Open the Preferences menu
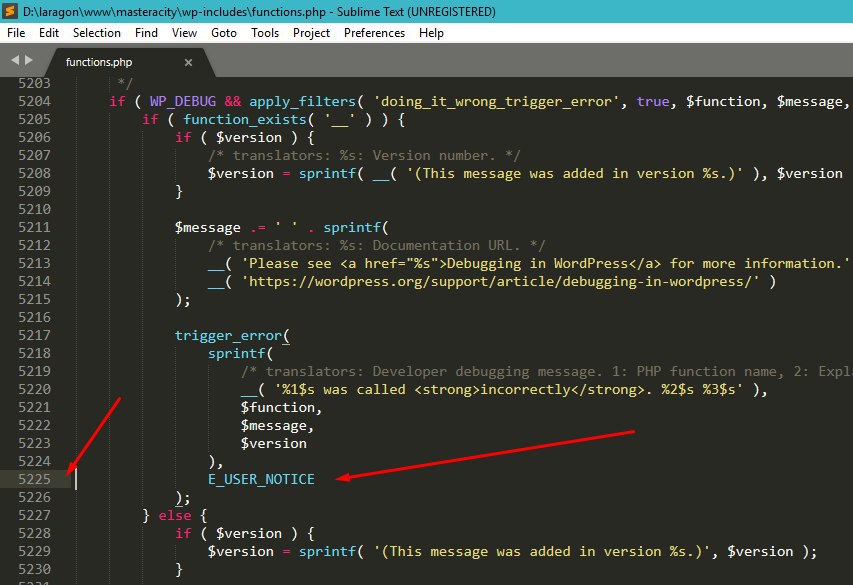This screenshot has height=585, width=853. point(374,33)
